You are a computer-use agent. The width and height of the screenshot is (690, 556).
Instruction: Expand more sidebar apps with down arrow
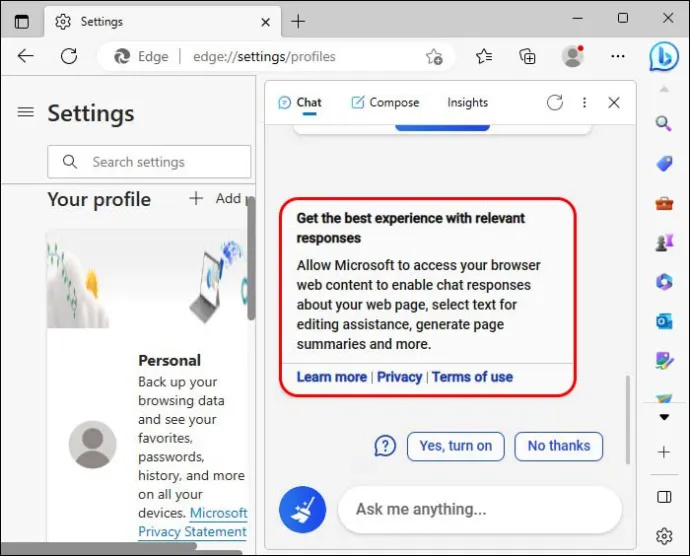click(x=664, y=417)
